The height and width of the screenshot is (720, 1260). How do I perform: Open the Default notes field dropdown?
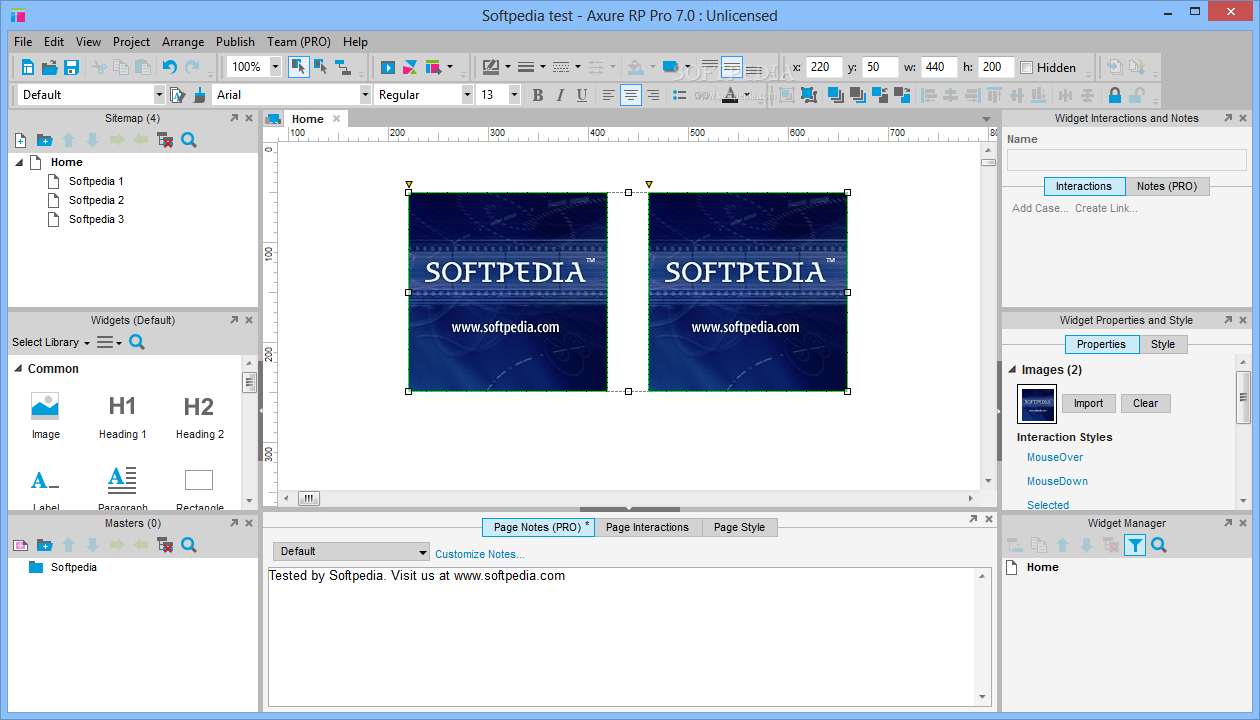[351, 551]
